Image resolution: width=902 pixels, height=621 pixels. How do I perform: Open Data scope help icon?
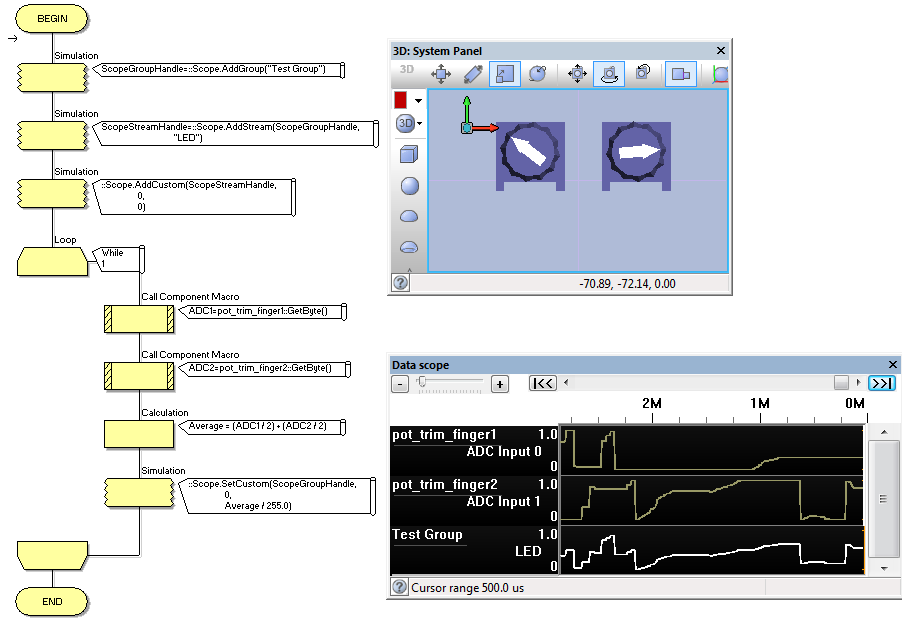pyautogui.click(x=399, y=587)
